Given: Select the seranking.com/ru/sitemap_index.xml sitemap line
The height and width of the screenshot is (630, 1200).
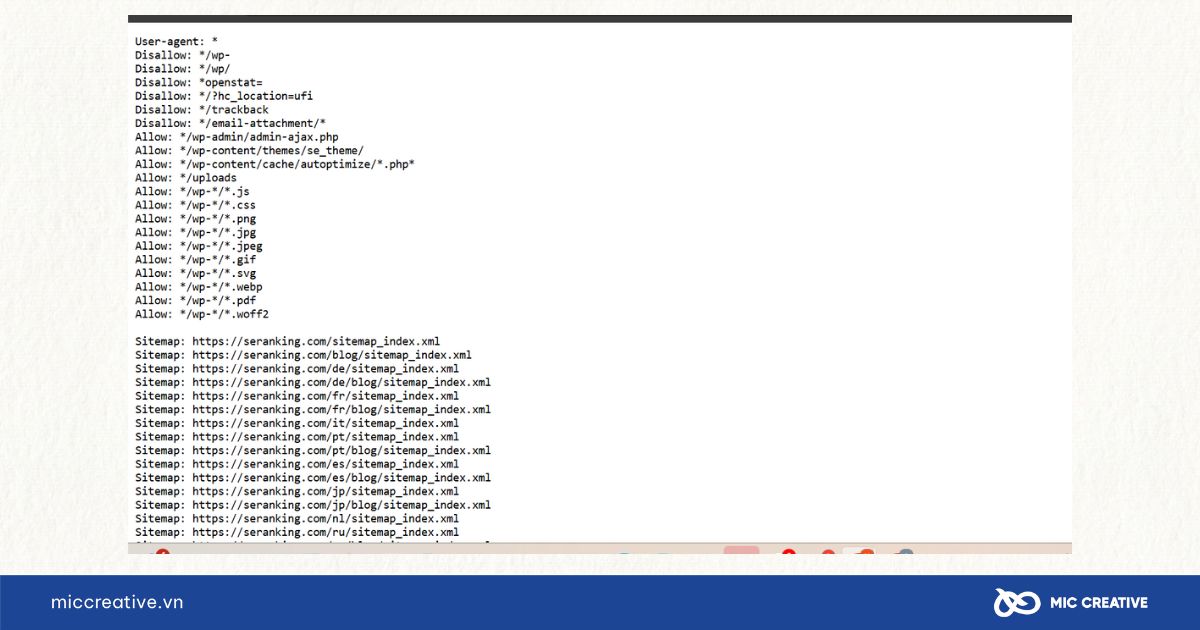Looking at the screenshot, I should tap(297, 532).
